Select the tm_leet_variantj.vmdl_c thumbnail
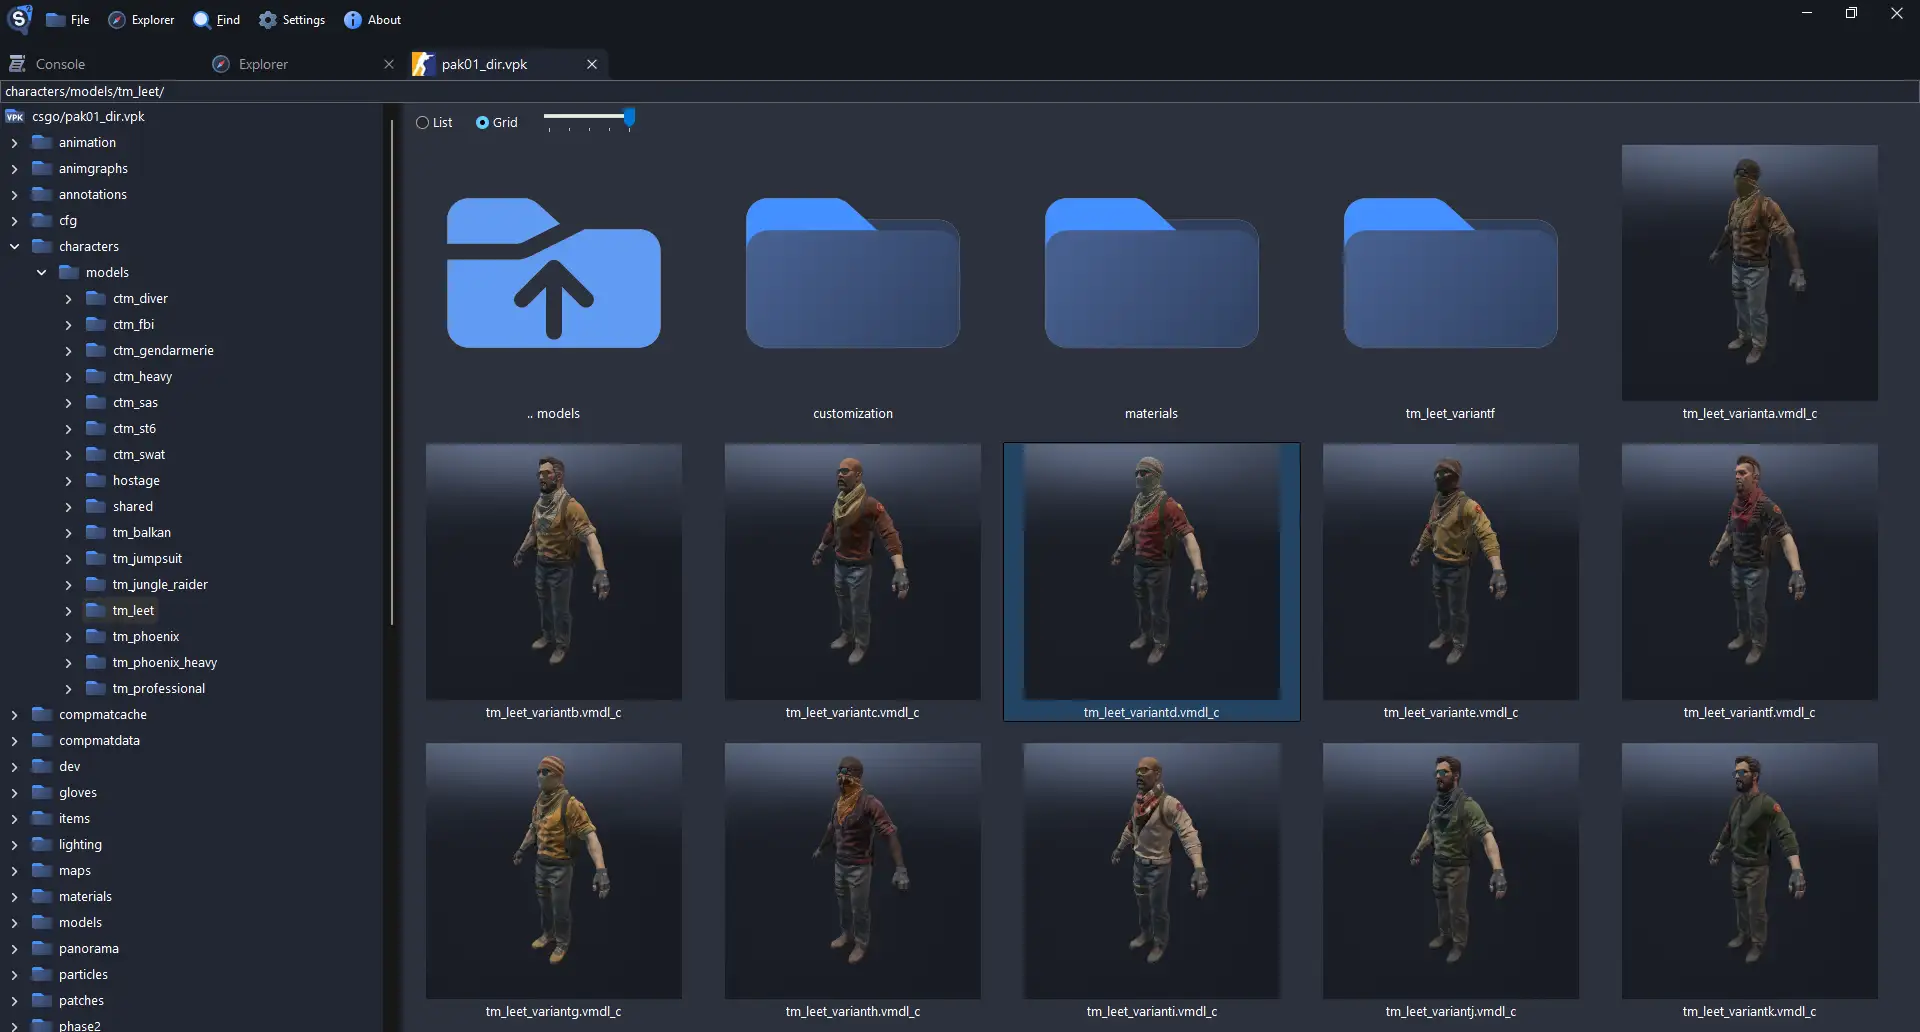The image size is (1920, 1032). [1450, 871]
